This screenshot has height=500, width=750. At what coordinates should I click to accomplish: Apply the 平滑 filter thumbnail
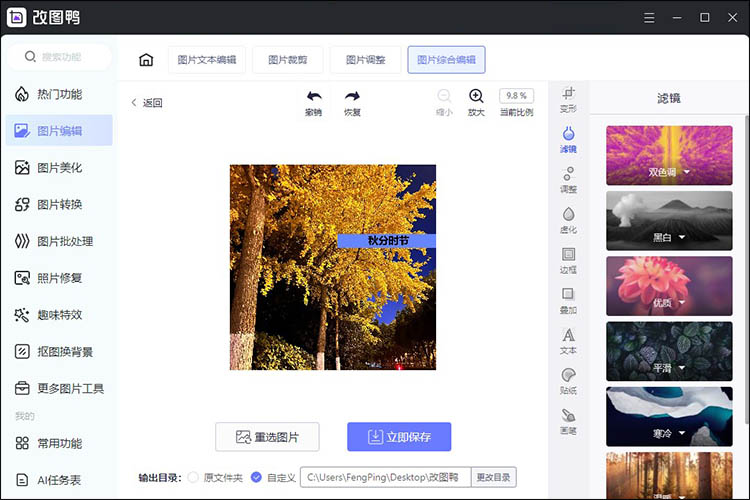(669, 351)
